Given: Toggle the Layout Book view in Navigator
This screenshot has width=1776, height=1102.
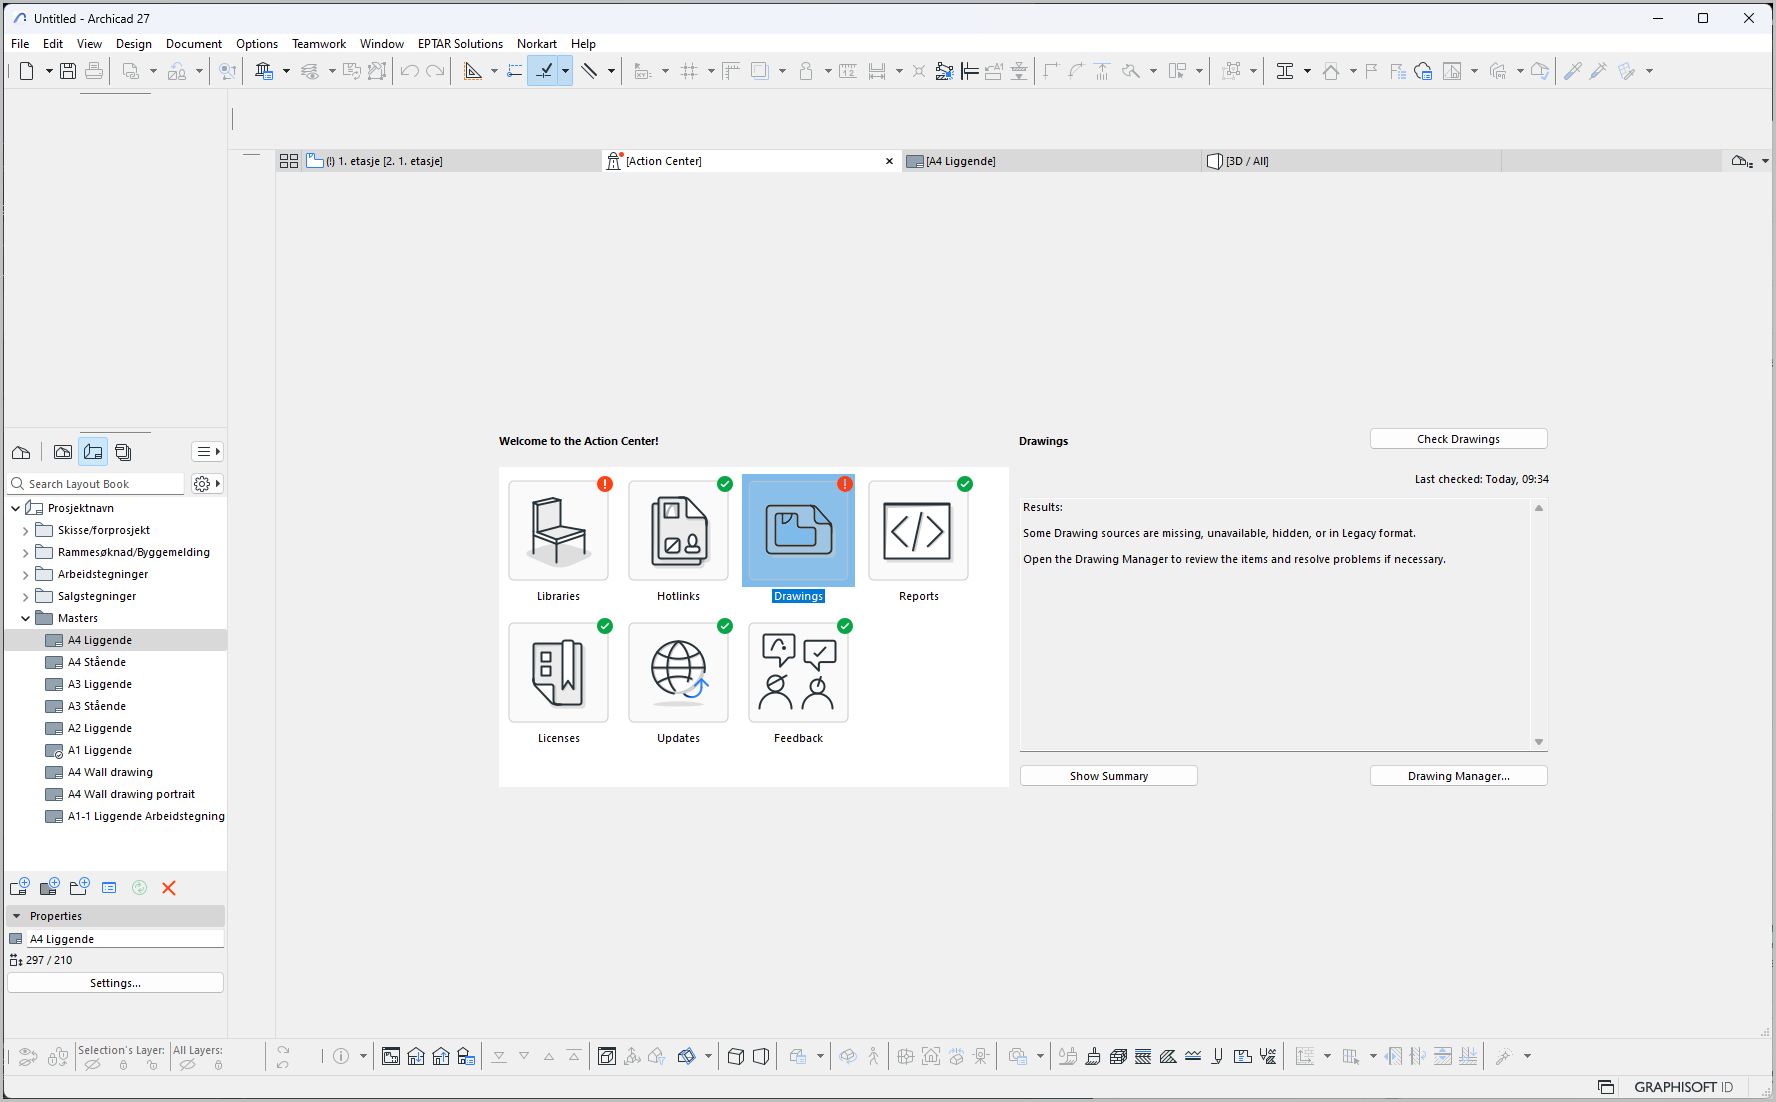Looking at the screenshot, I should tap(93, 452).
